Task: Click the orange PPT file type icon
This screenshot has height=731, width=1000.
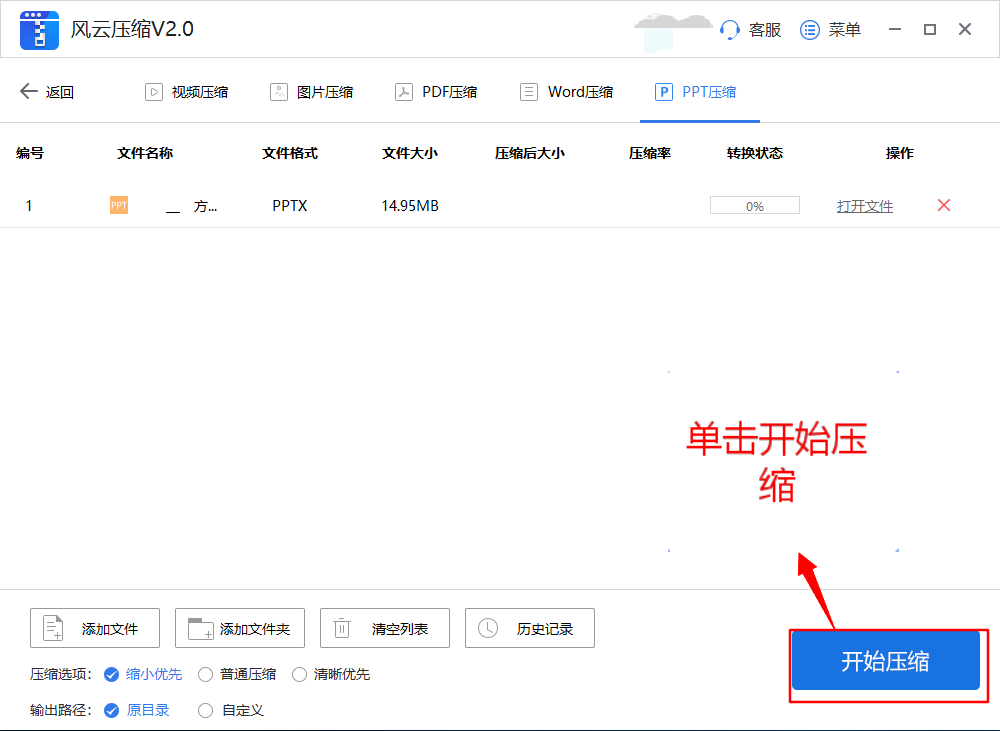Action: (x=118, y=205)
